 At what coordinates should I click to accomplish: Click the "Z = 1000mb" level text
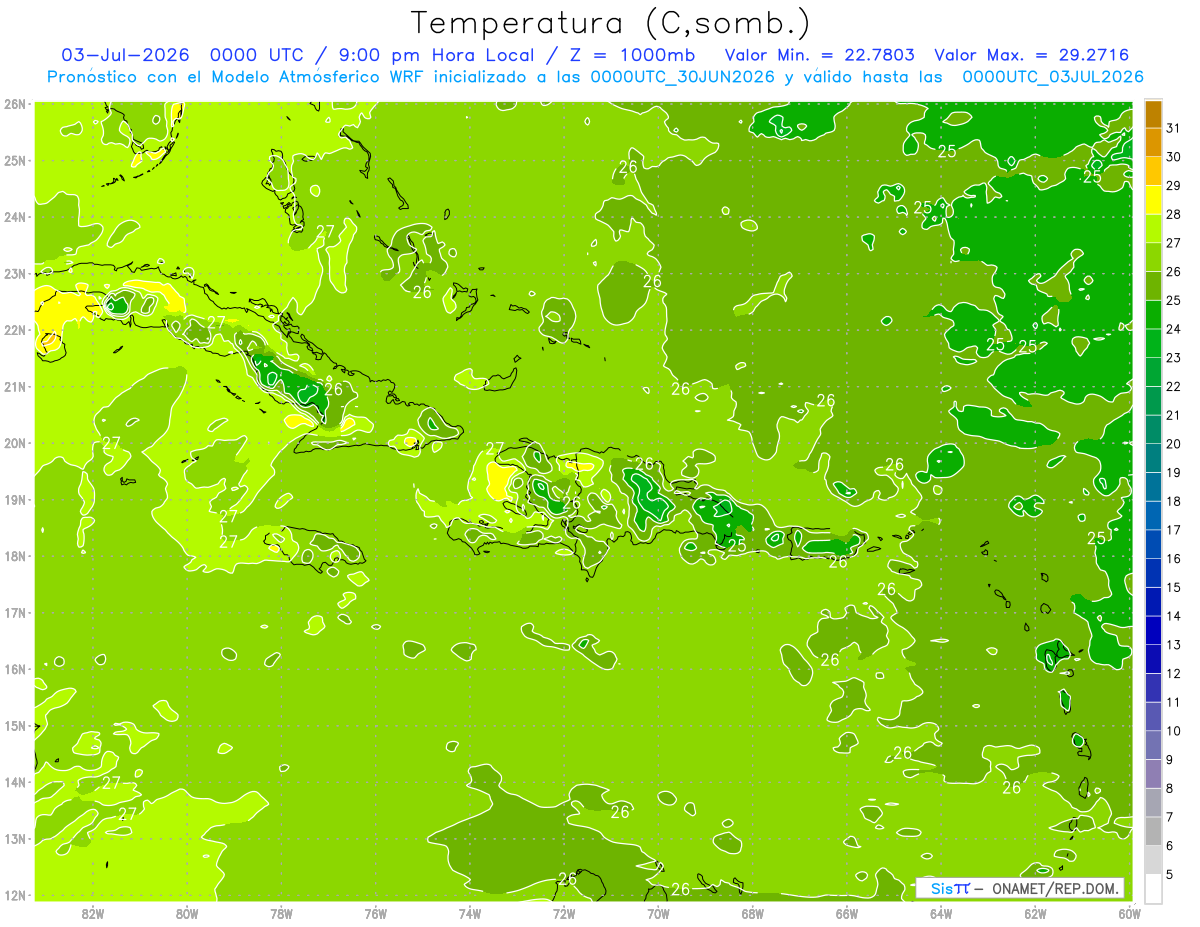tap(632, 55)
